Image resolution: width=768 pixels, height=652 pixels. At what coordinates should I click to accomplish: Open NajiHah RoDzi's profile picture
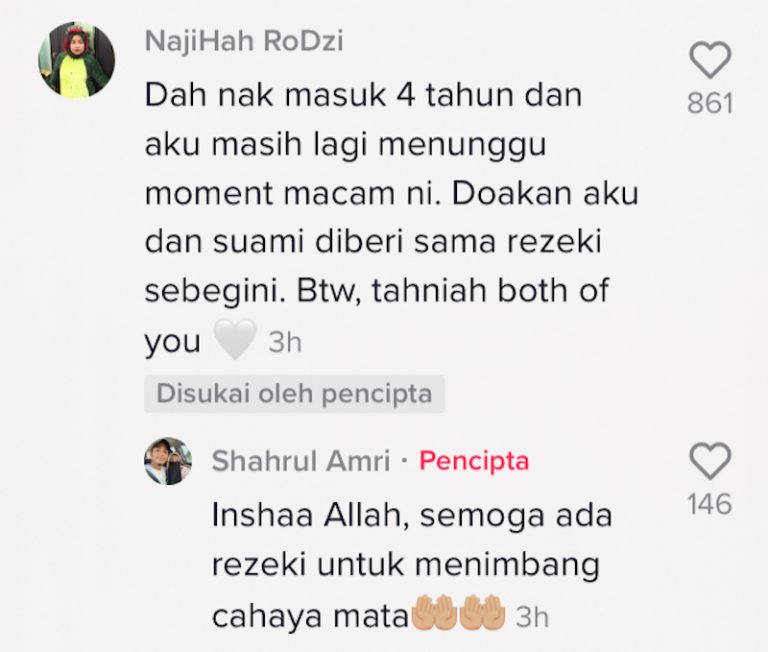(x=76, y=60)
